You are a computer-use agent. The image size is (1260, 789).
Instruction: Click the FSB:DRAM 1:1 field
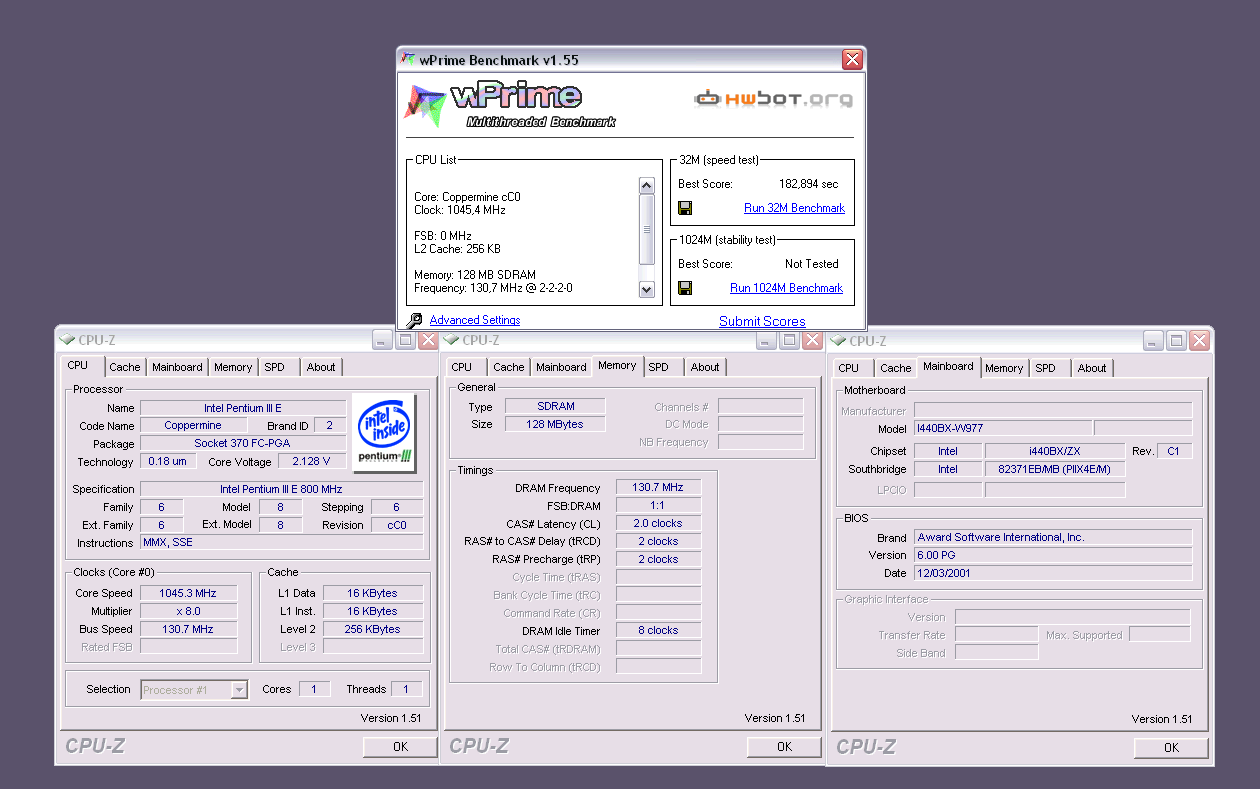pyautogui.click(x=658, y=505)
